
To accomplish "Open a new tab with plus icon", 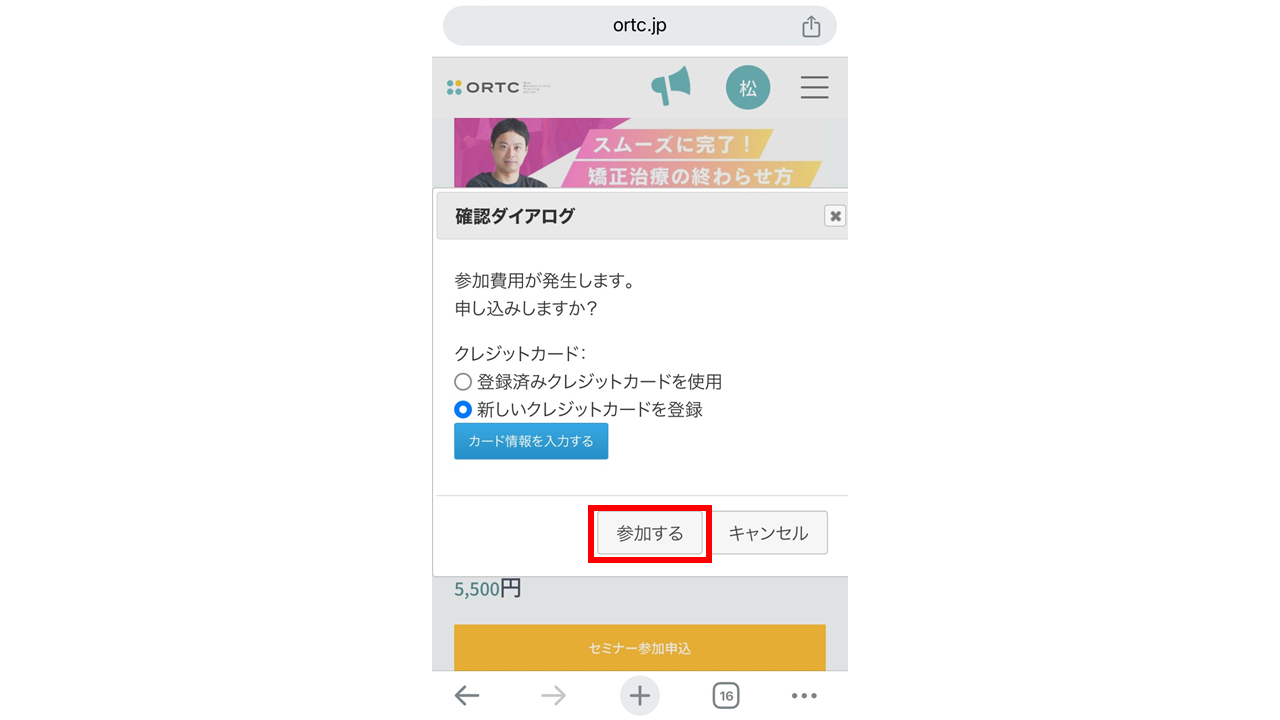I will [640, 696].
